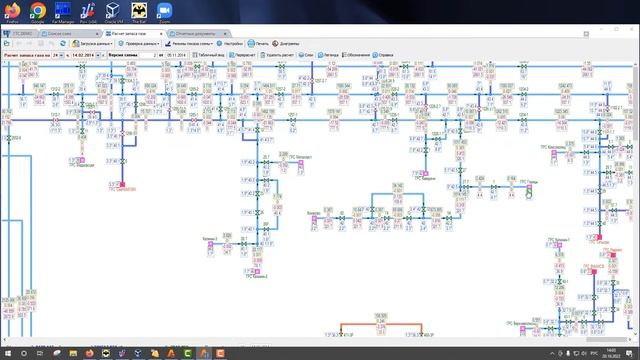Click valve 2002-6 on left pipeline
The height and width of the screenshot is (360, 640).
[9, 138]
